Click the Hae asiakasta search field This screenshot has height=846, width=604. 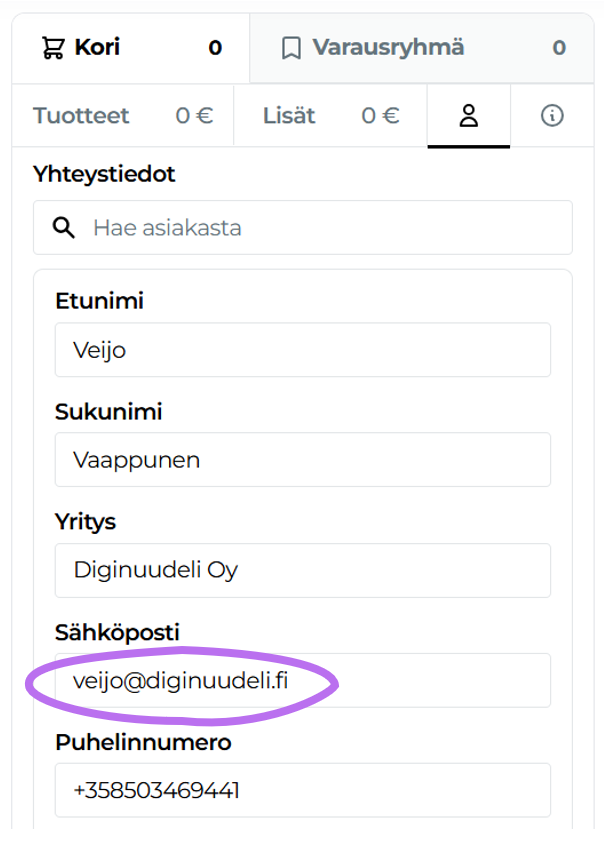point(300,227)
